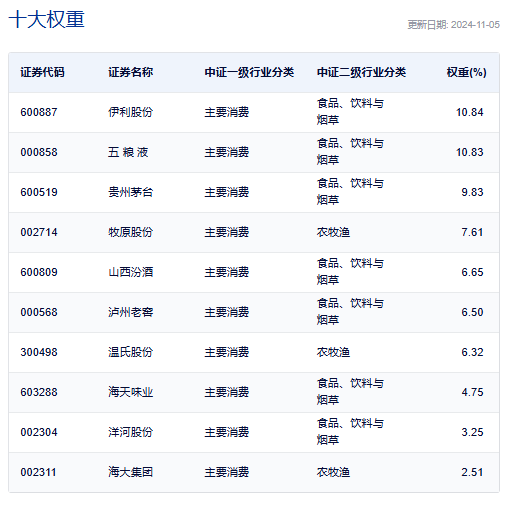This screenshot has width=519, height=507.
Task: Select security code 603288
Action: (x=39, y=392)
